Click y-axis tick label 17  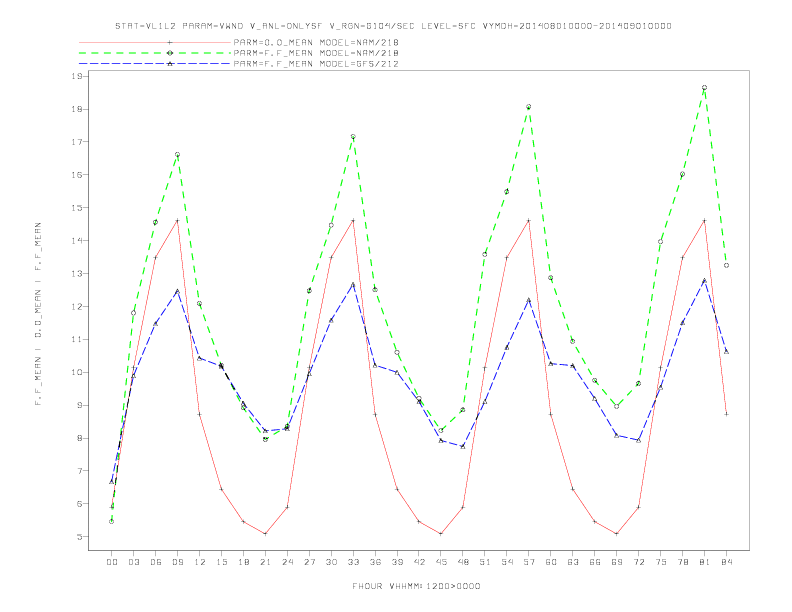(x=77, y=142)
